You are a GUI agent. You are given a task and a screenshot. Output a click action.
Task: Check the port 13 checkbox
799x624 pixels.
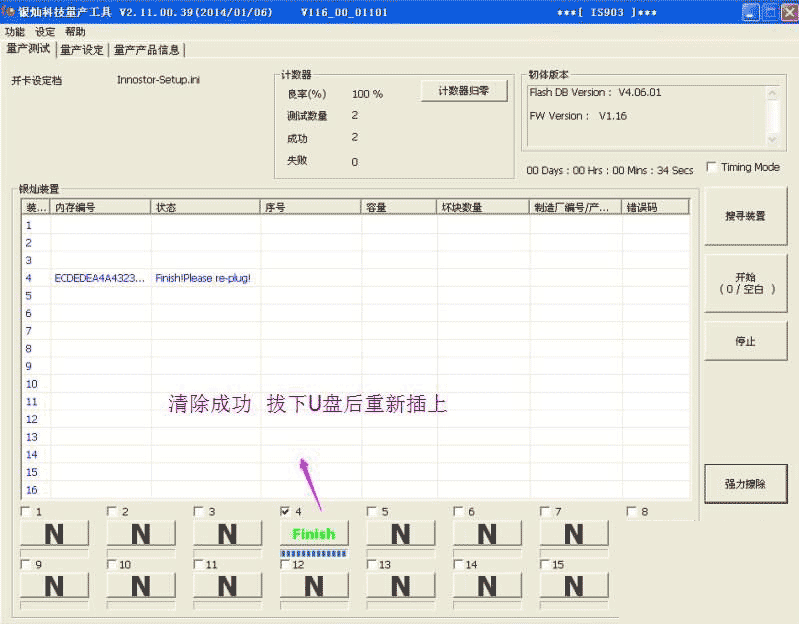[x=371, y=564]
